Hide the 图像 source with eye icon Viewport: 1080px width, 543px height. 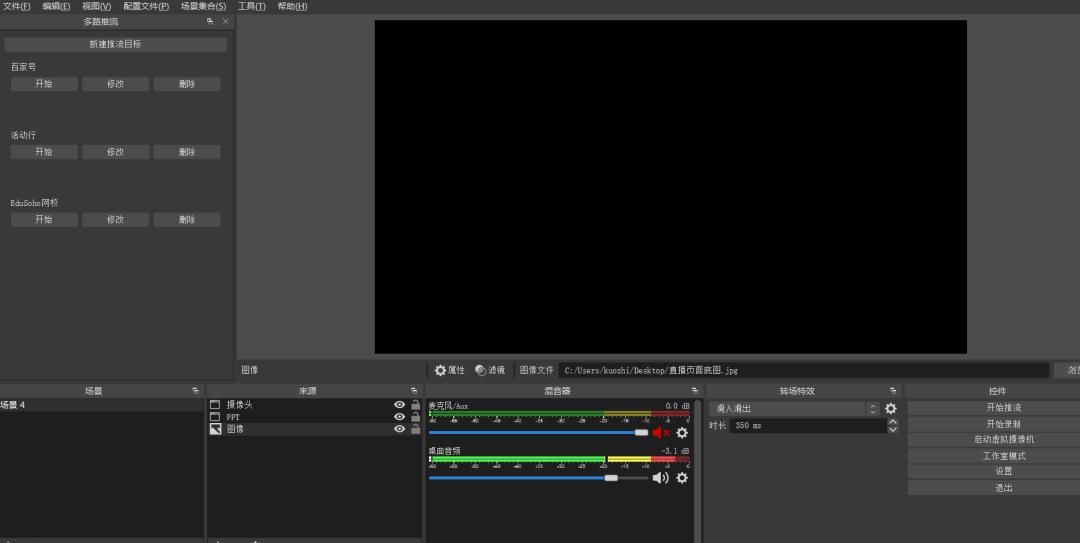tap(399, 429)
